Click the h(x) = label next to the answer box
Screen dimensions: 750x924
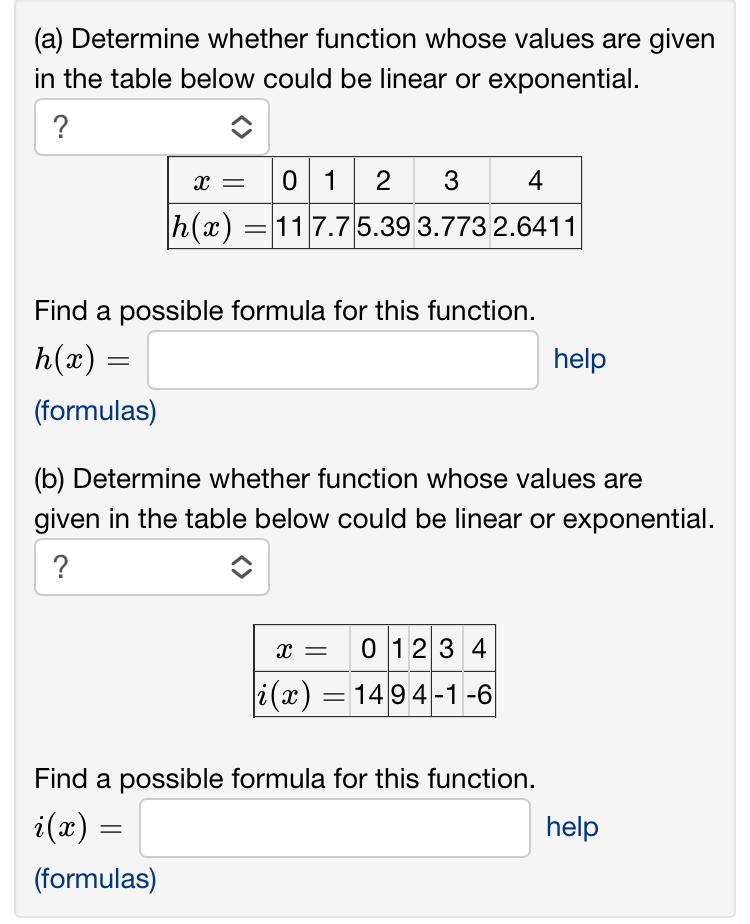84,360
